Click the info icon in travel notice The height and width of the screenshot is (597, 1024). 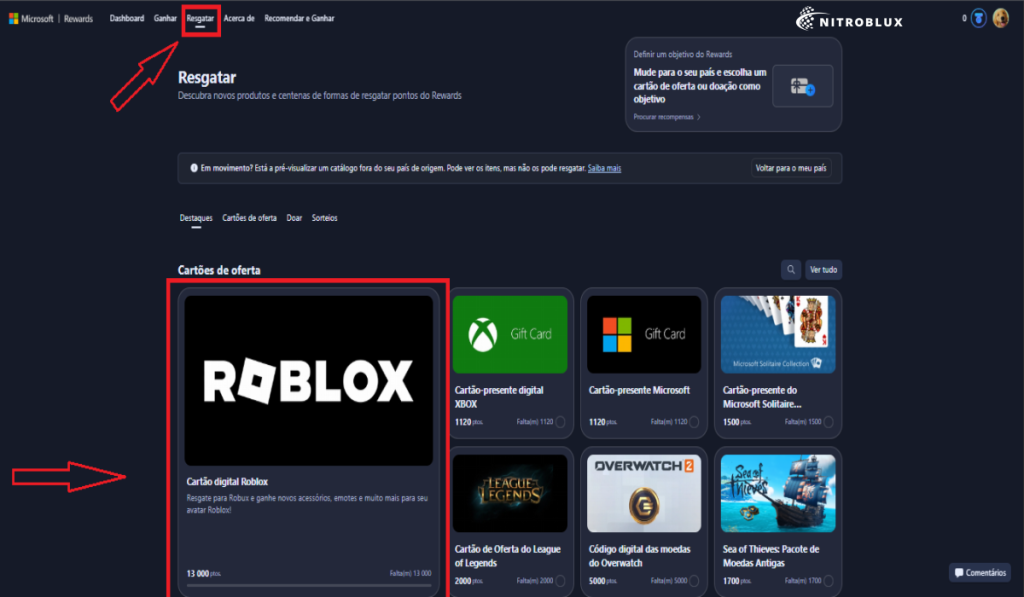click(194, 168)
